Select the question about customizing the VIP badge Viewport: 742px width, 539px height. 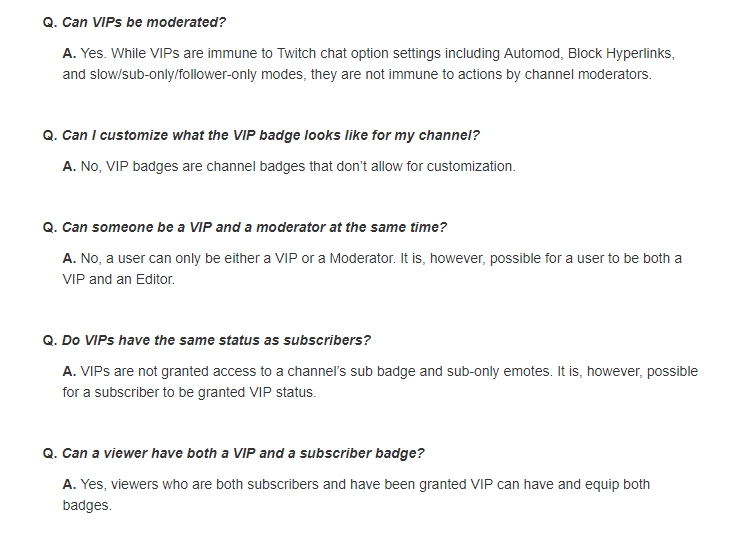click(x=271, y=135)
